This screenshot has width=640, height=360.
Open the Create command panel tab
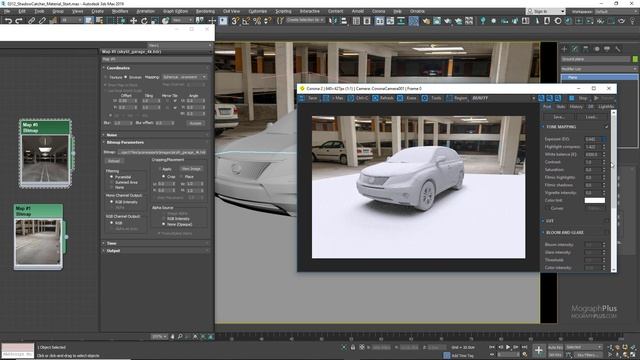coord(564,49)
